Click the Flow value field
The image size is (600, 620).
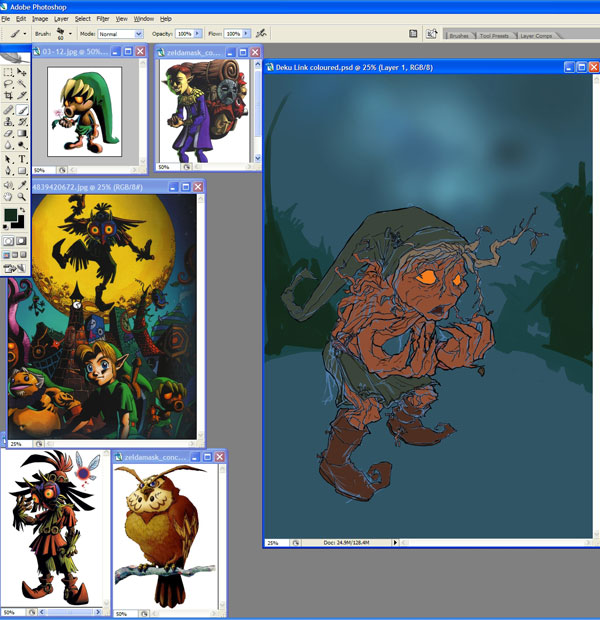(x=233, y=34)
